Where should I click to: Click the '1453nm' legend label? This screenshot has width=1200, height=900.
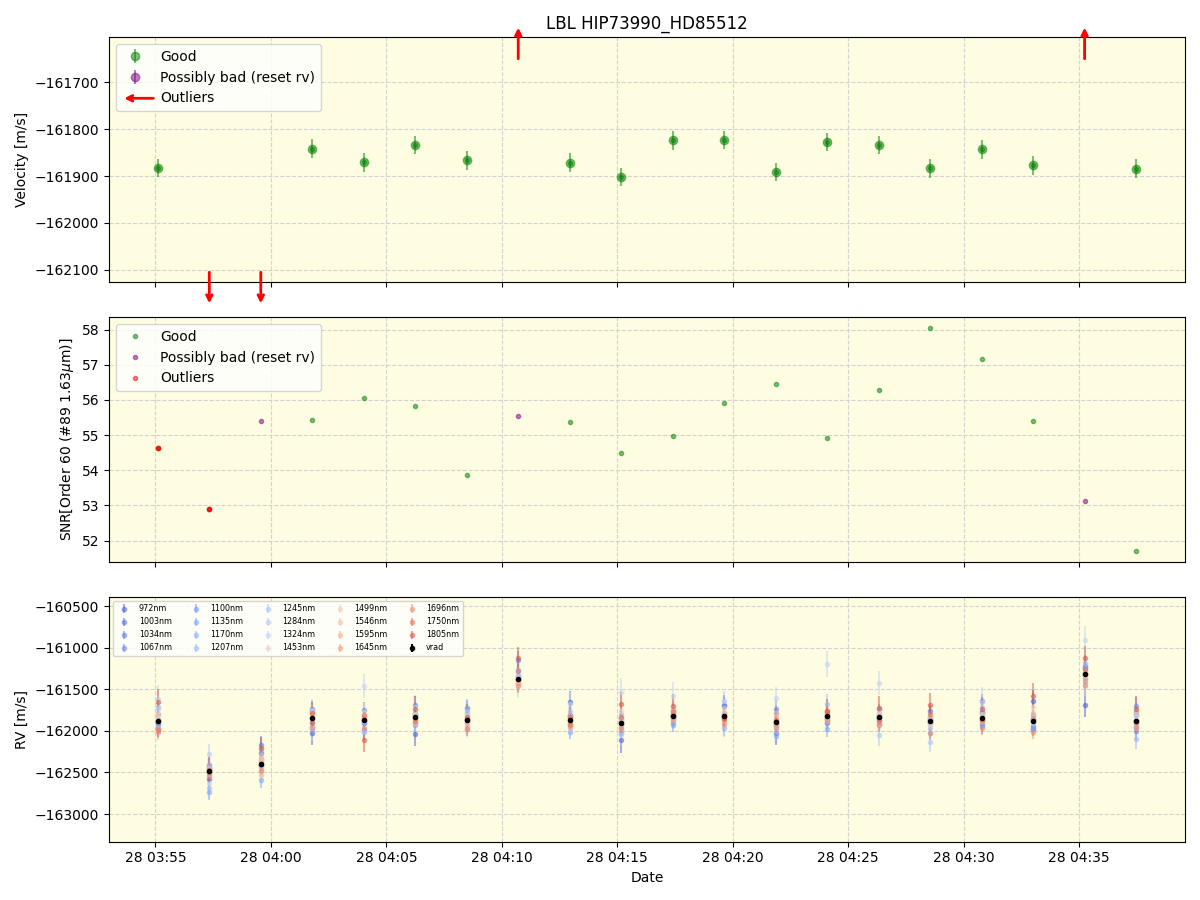(299, 647)
